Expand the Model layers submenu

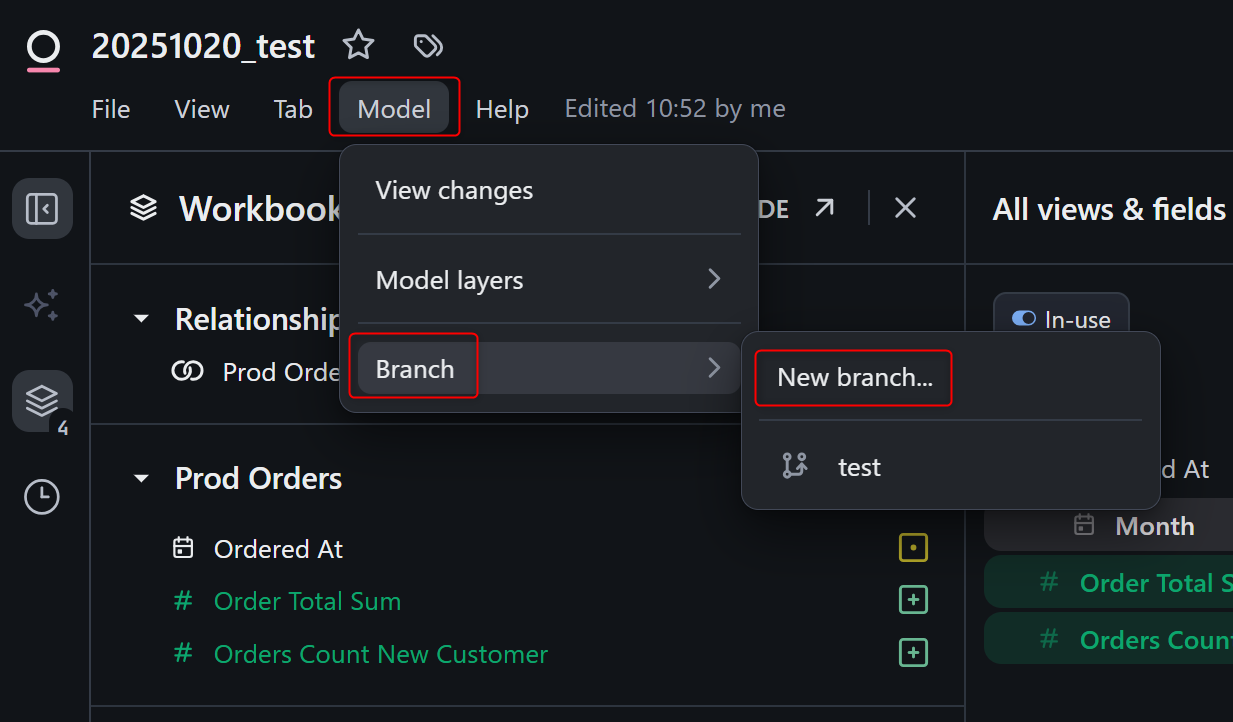coord(548,280)
